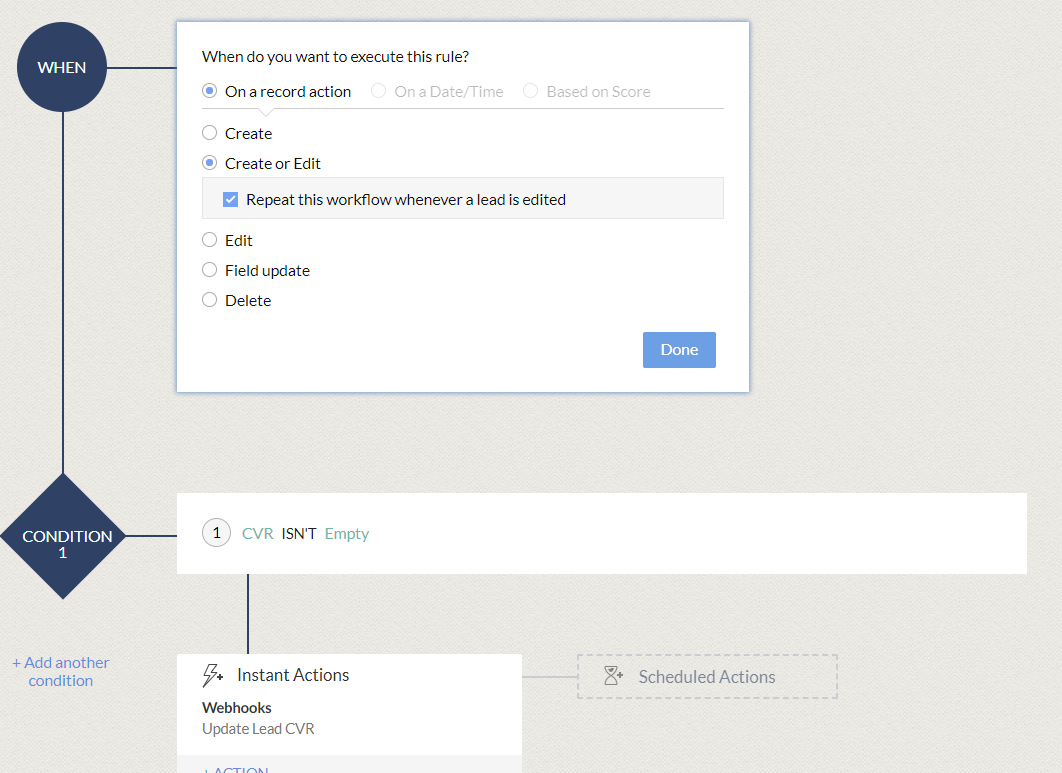The height and width of the screenshot is (773, 1062).
Task: Click the condition number badge 1
Action: [216, 533]
